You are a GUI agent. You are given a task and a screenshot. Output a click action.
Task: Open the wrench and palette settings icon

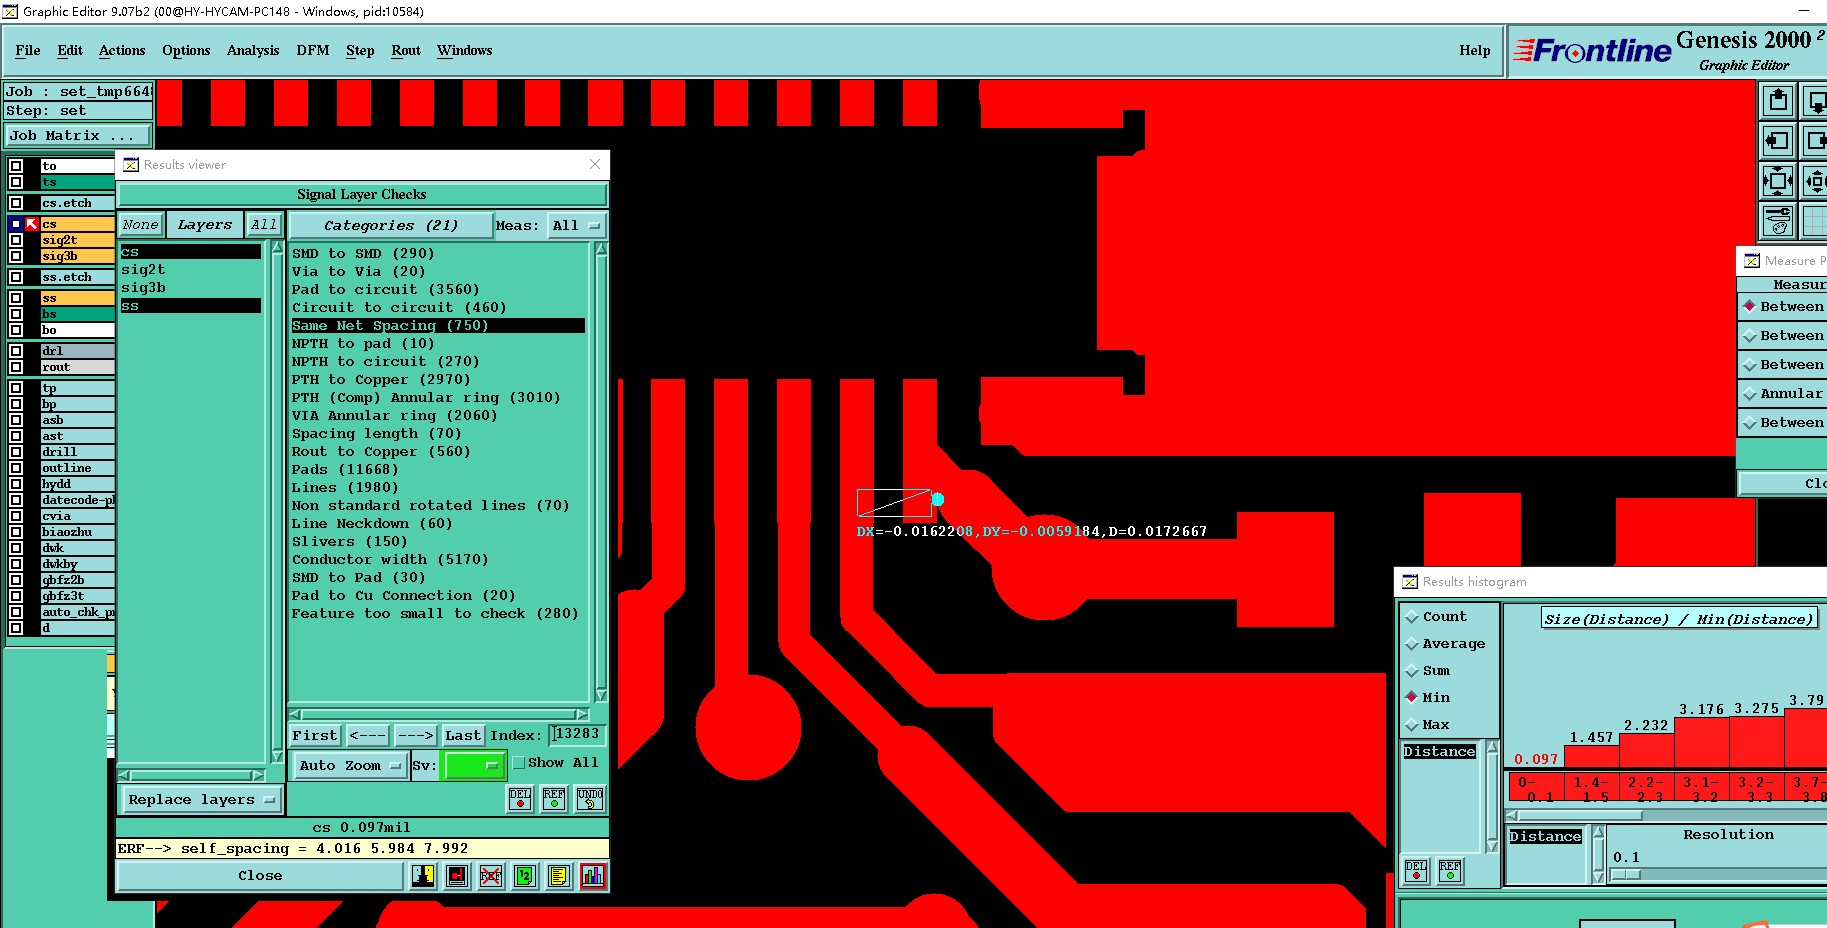tap(1778, 221)
